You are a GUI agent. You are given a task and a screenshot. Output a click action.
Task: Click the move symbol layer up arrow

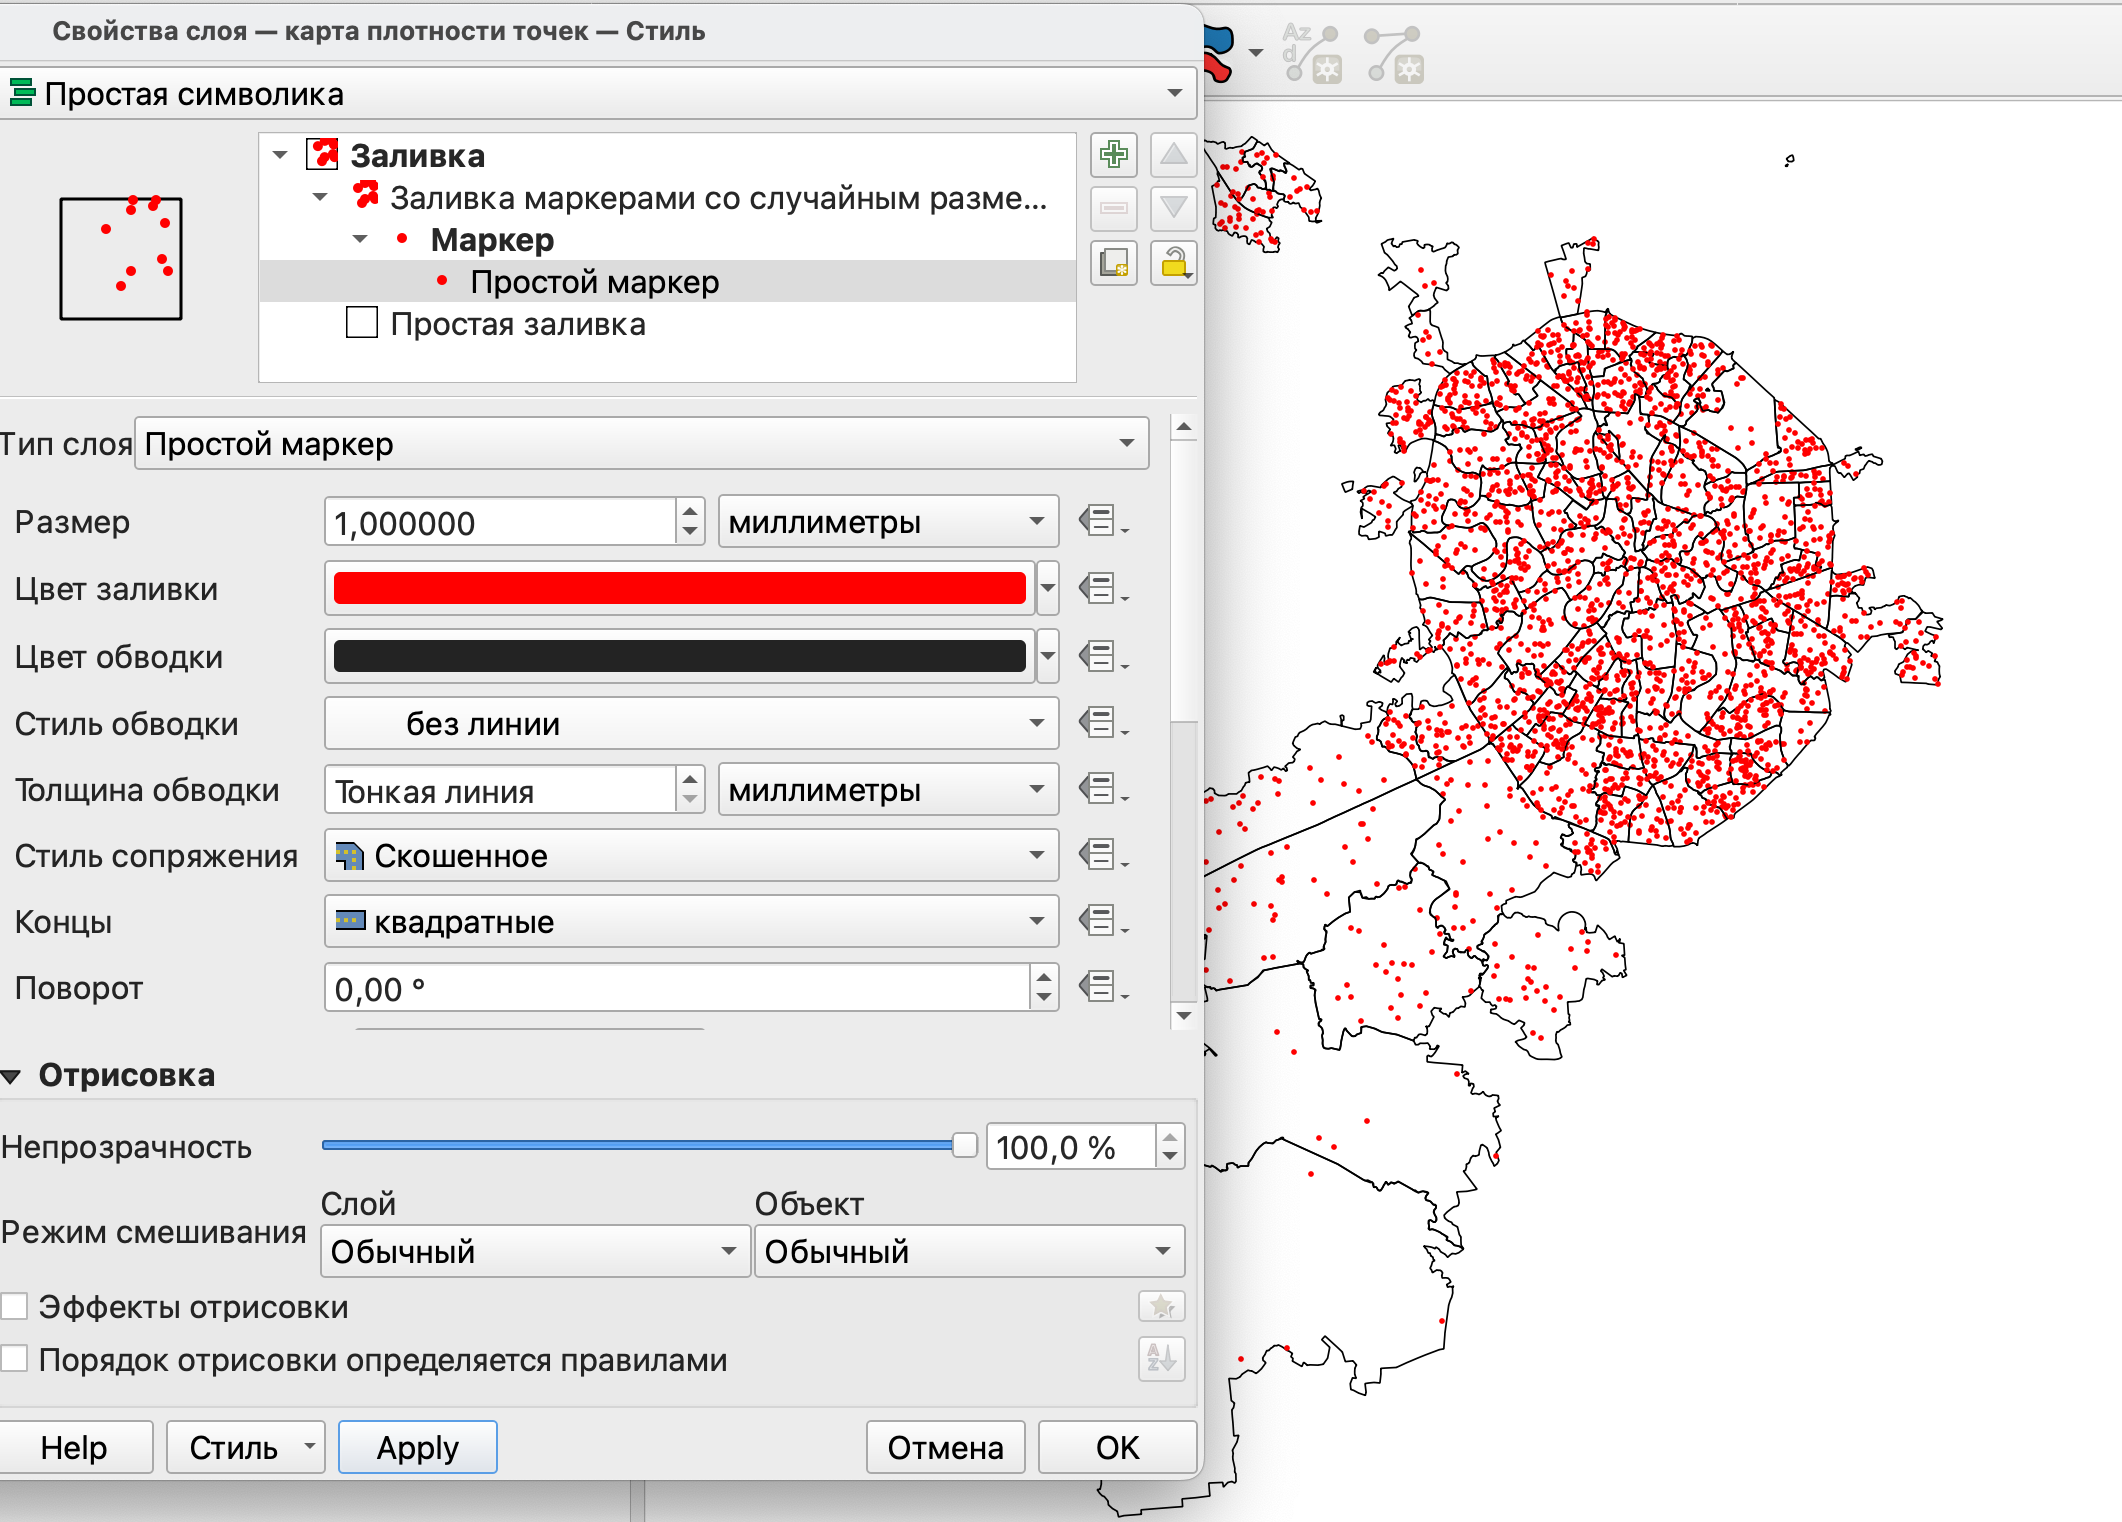click(x=1173, y=155)
